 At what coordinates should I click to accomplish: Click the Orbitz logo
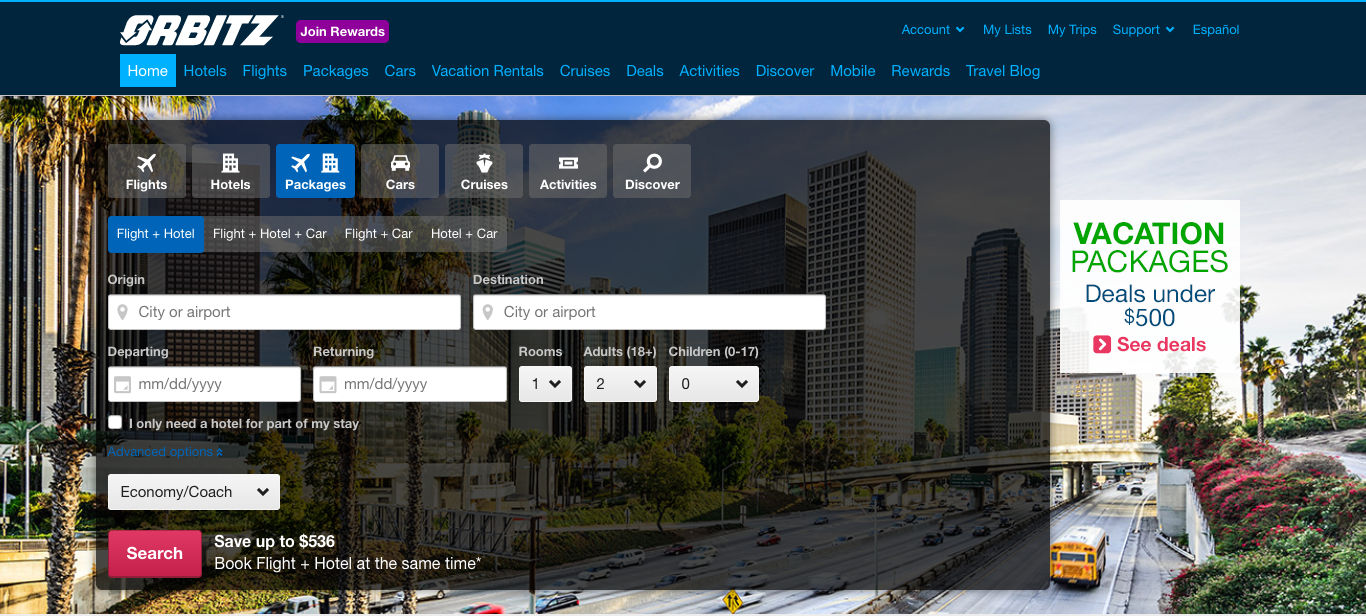click(201, 31)
